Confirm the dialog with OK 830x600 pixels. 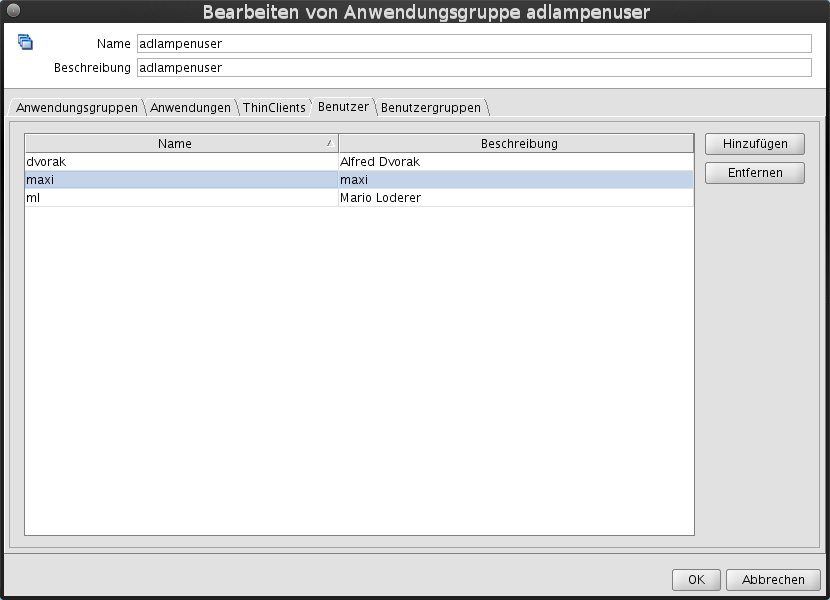pos(696,580)
